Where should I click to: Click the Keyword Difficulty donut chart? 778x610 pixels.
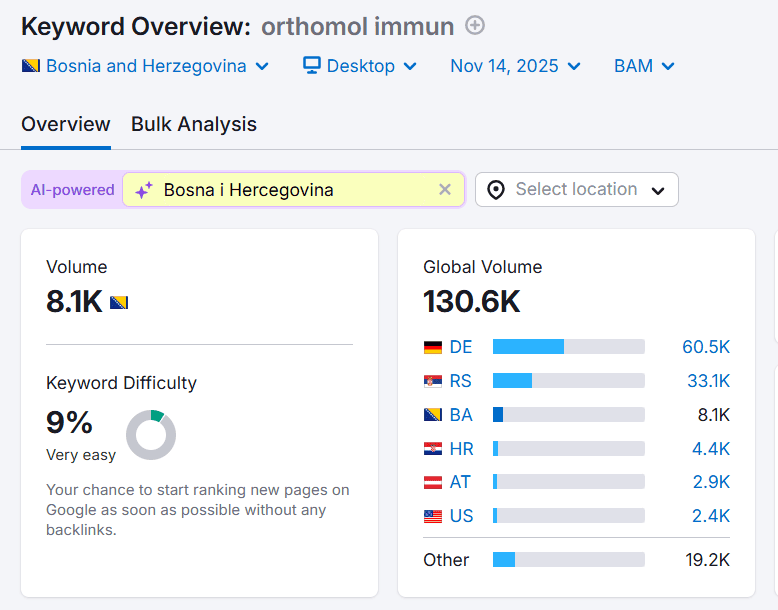pyautogui.click(x=151, y=435)
